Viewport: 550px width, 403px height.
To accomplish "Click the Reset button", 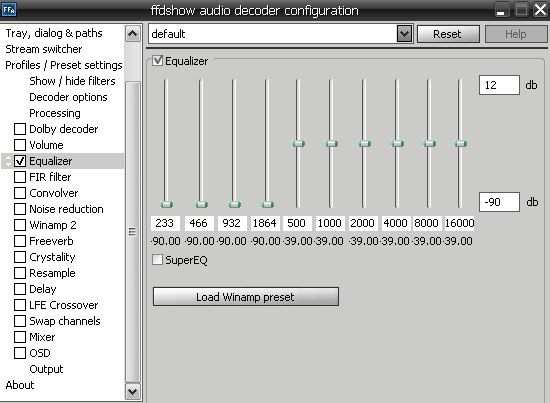I will coord(448,34).
